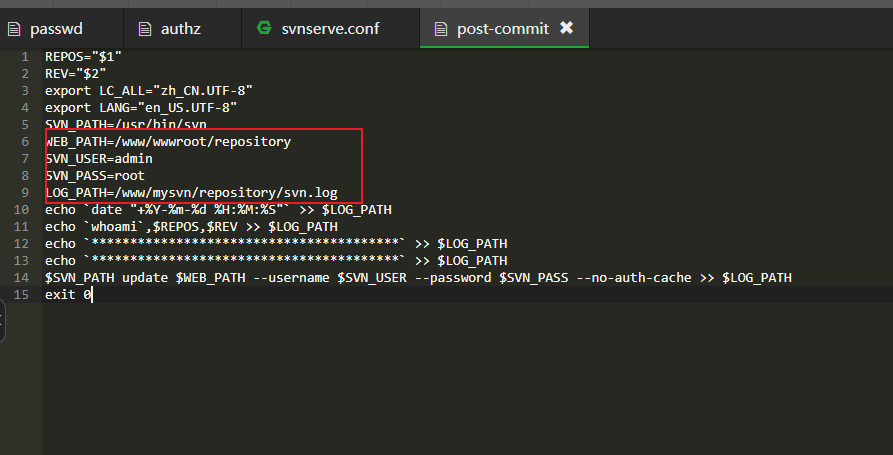Click the export LANG line of code
The height and width of the screenshot is (455, 893).
(x=140, y=108)
